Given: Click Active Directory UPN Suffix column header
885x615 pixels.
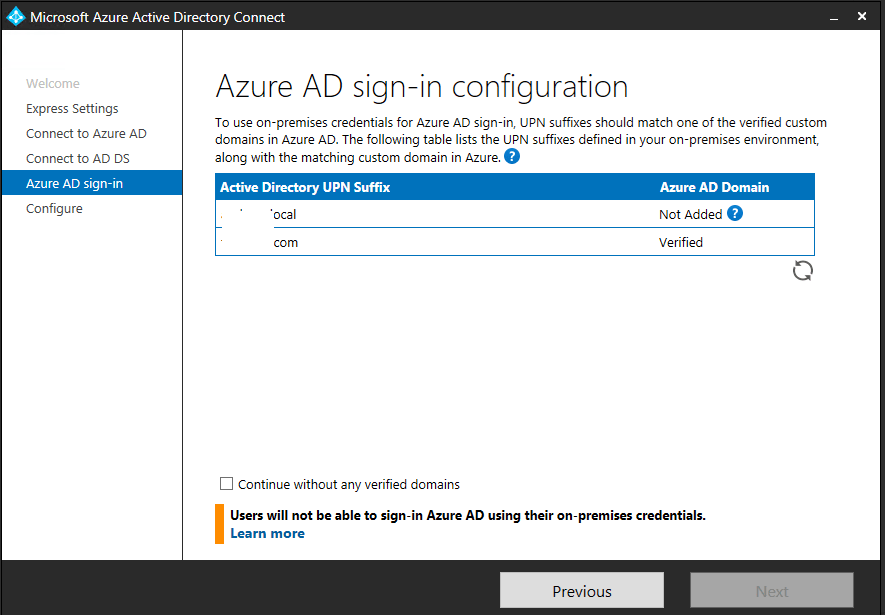Looking at the screenshot, I should point(305,187).
